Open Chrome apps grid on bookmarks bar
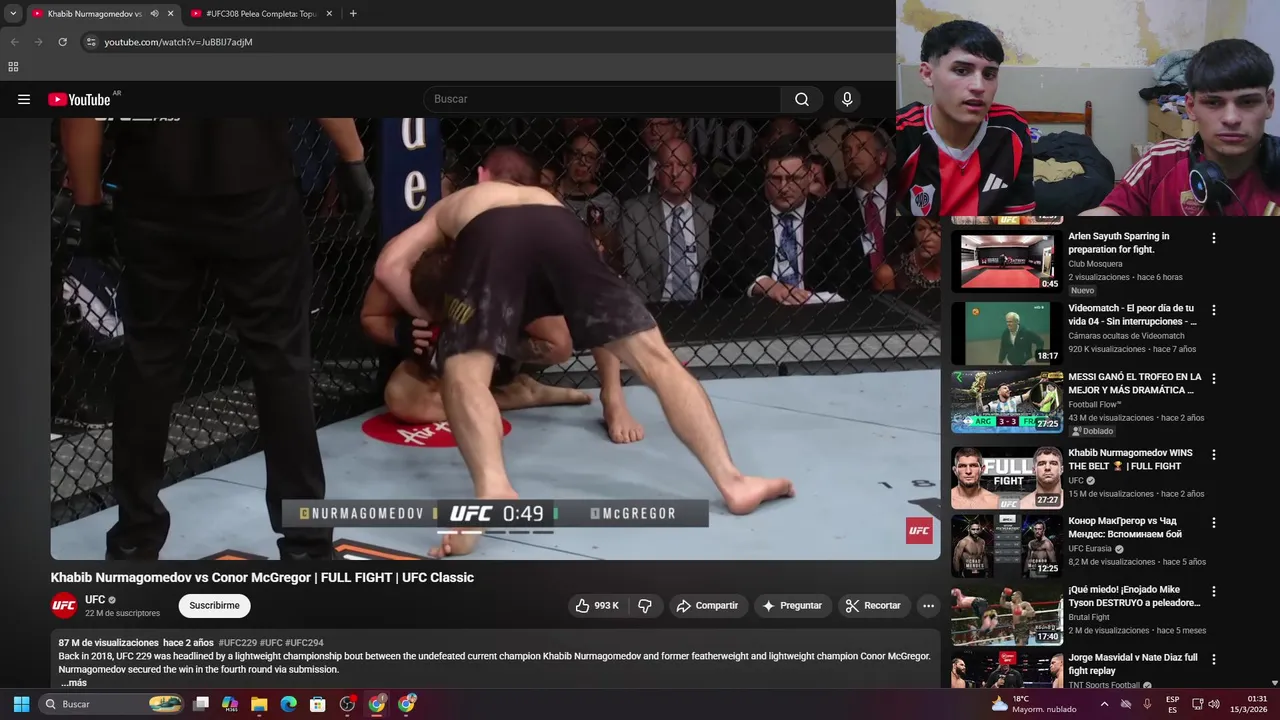This screenshot has height=720, width=1280. (x=13, y=67)
